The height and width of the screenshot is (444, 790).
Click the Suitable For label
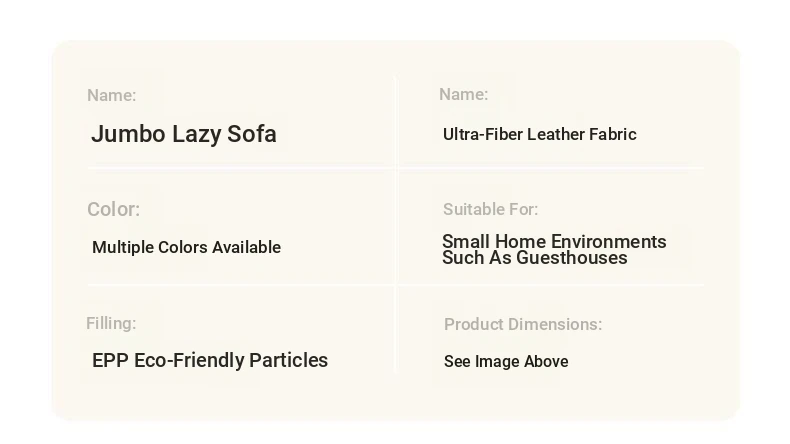[x=490, y=210]
